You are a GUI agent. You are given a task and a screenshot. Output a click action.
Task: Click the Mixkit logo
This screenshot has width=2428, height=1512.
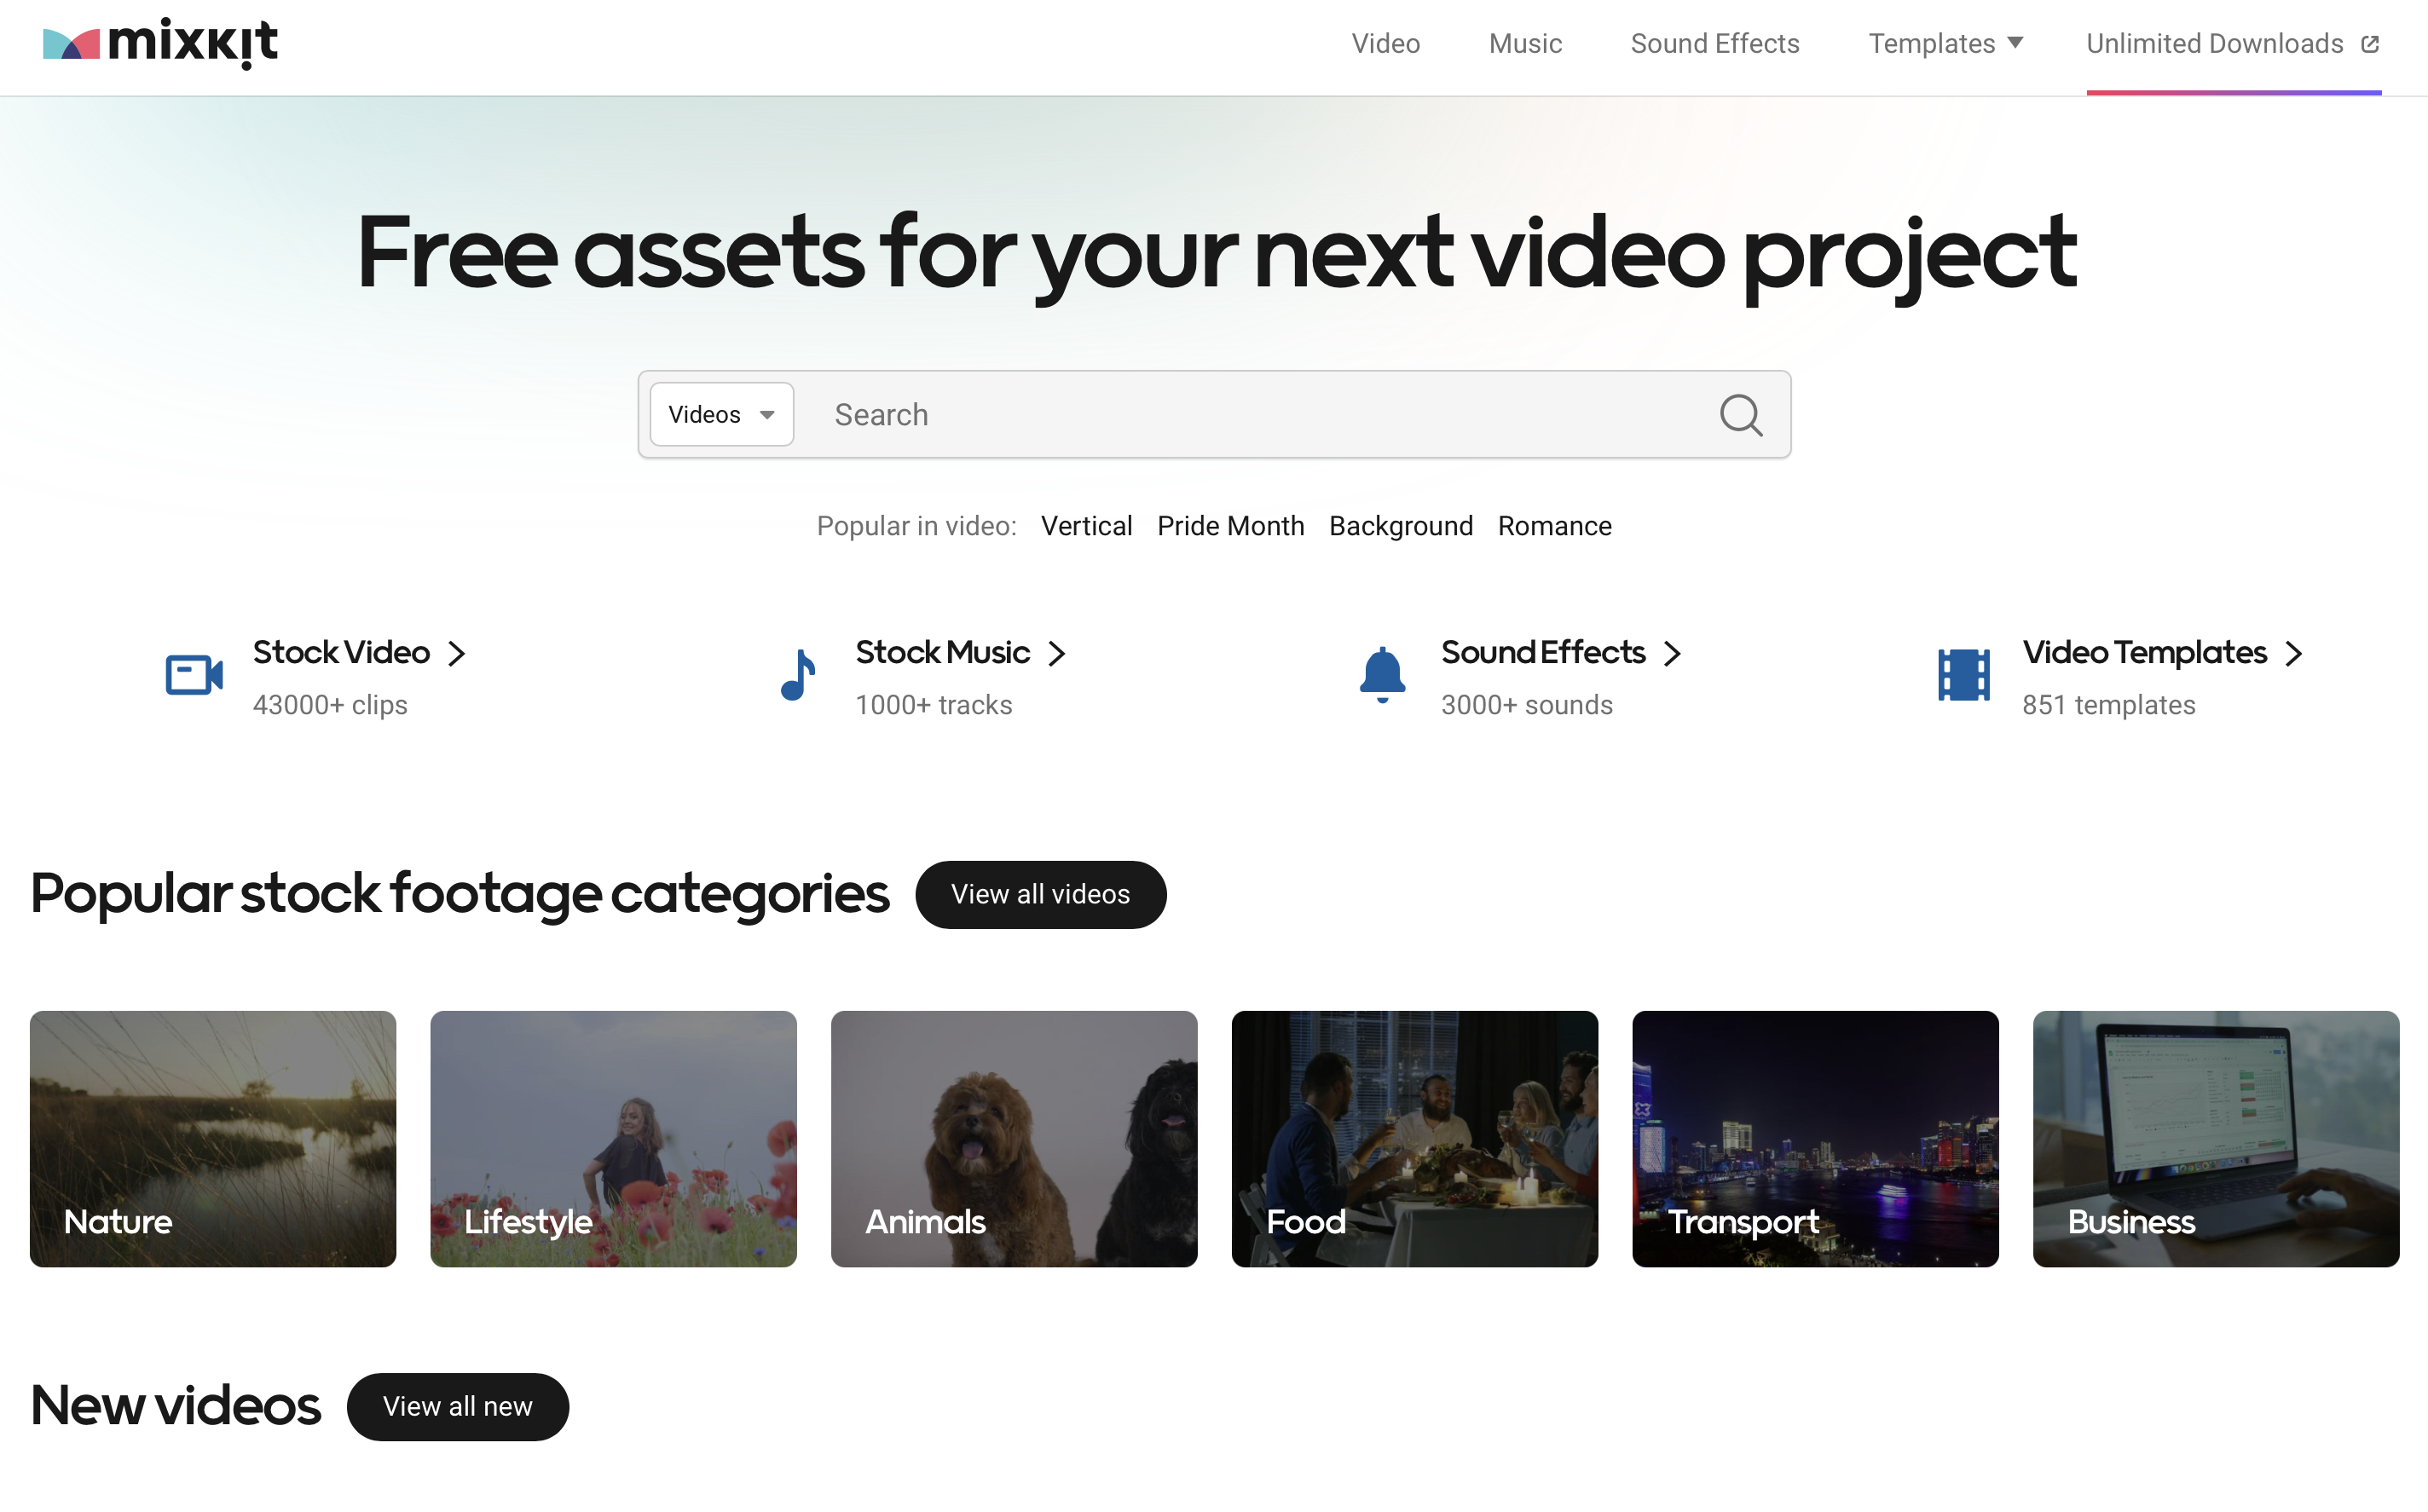click(160, 43)
